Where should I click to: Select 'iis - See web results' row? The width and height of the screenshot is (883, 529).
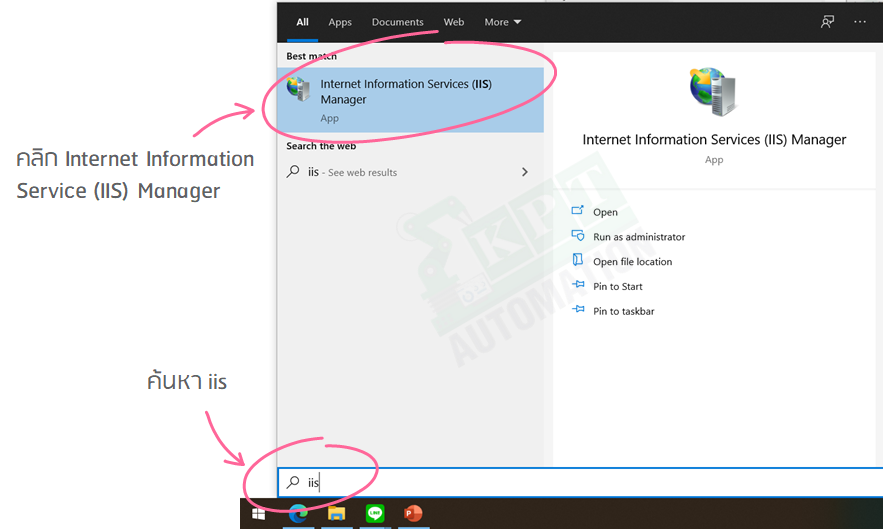[x=411, y=172]
